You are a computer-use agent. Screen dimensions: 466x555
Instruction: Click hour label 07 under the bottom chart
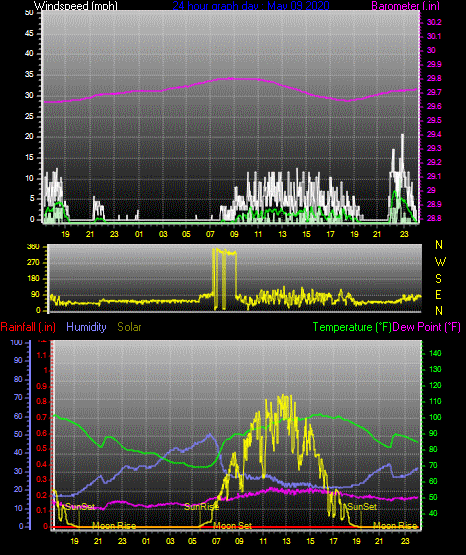click(x=216, y=541)
